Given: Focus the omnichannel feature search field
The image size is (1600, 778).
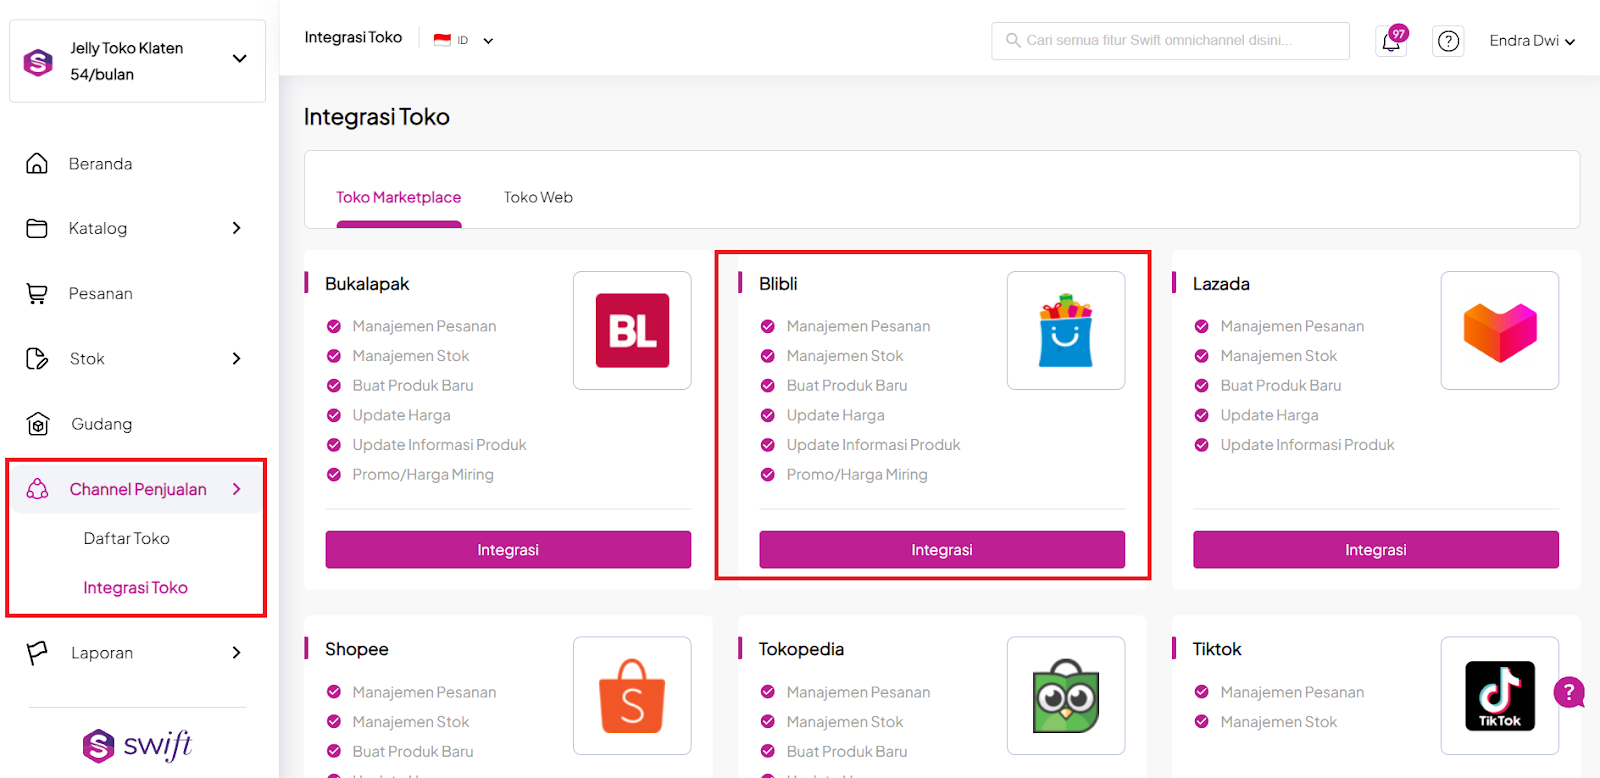Looking at the screenshot, I should tap(1170, 41).
